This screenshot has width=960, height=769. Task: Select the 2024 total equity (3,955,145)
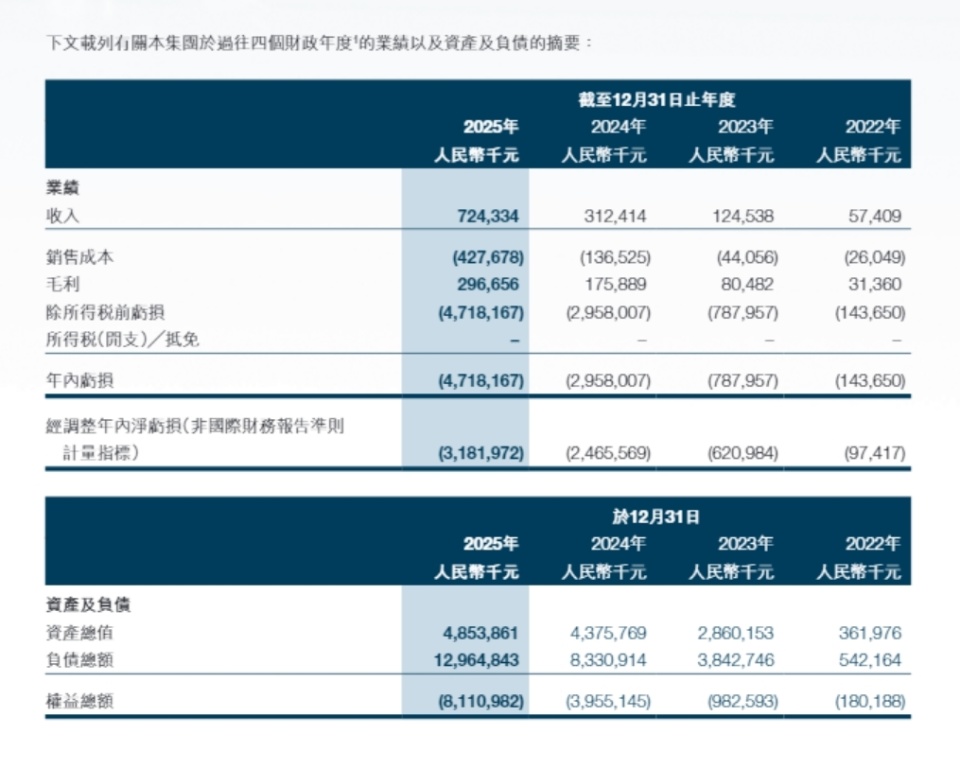click(x=609, y=702)
